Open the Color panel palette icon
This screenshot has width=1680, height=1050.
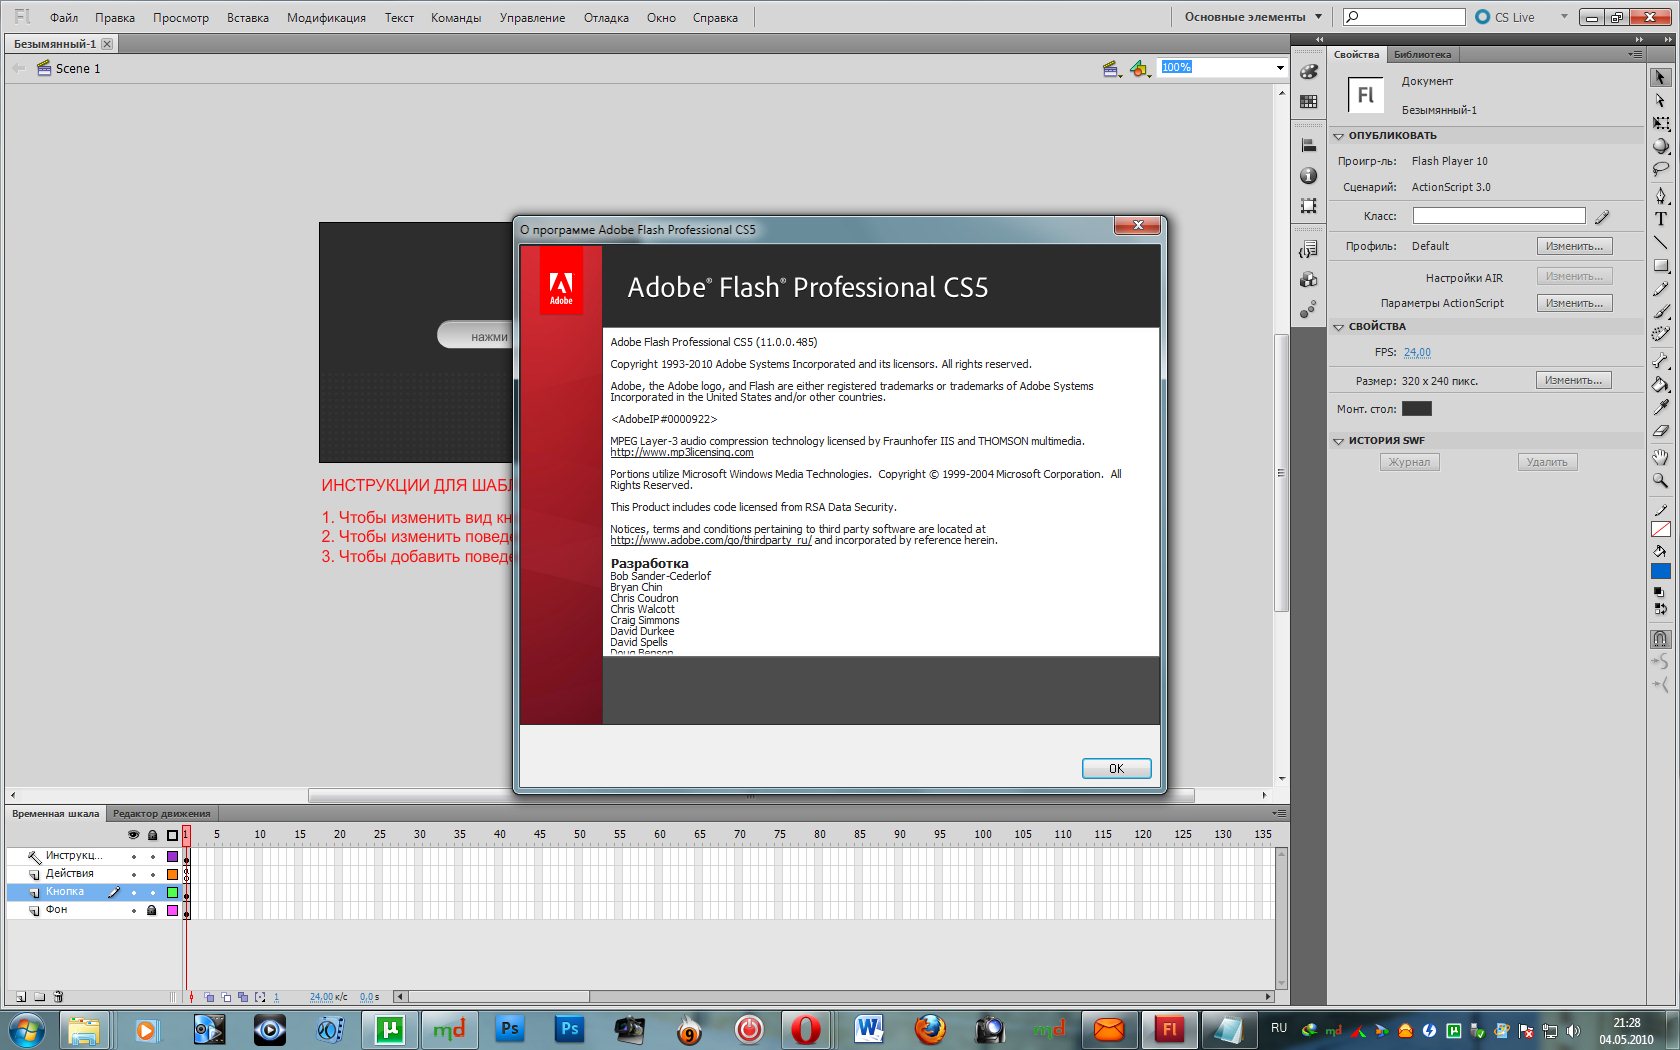pyautogui.click(x=1308, y=72)
